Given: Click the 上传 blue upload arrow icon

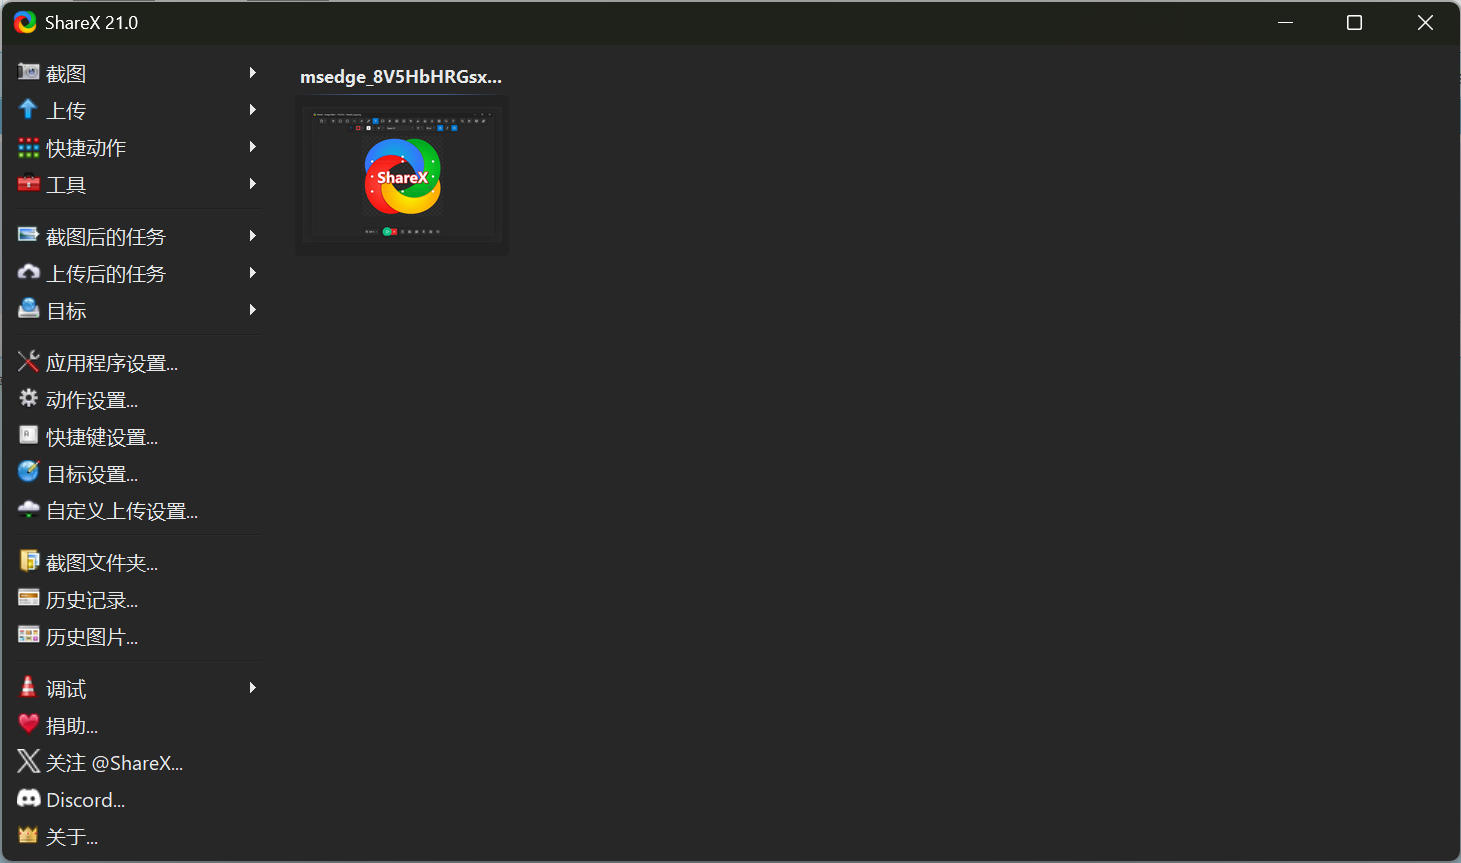Looking at the screenshot, I should 29,110.
